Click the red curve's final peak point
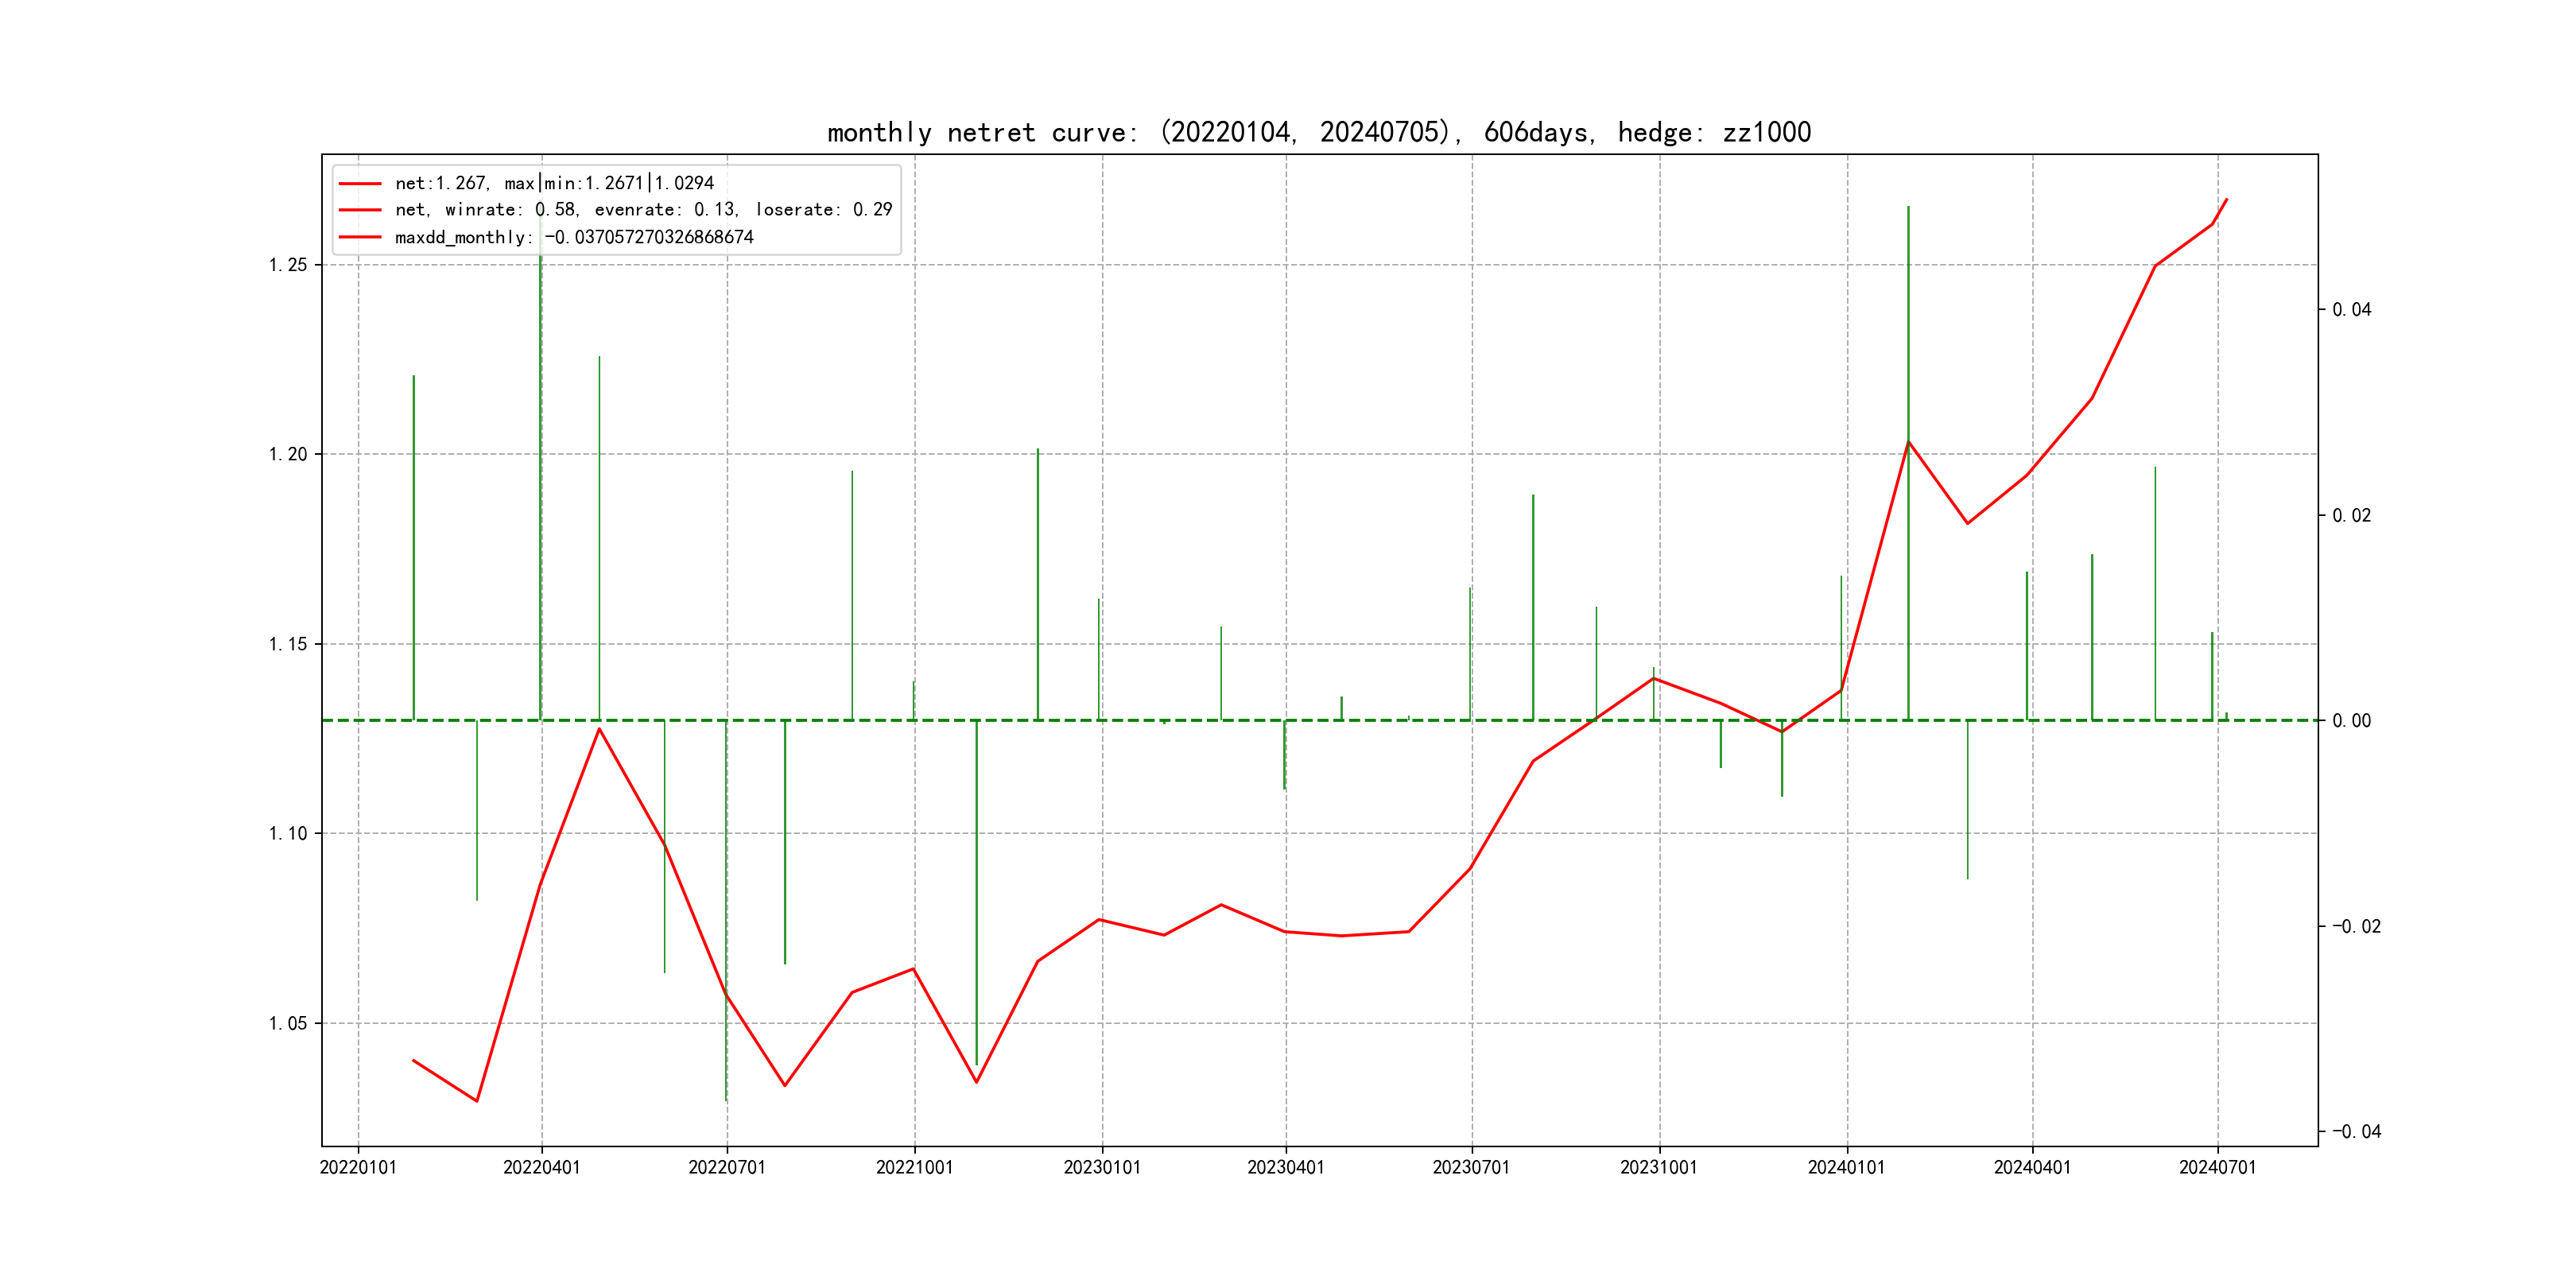 (2226, 200)
